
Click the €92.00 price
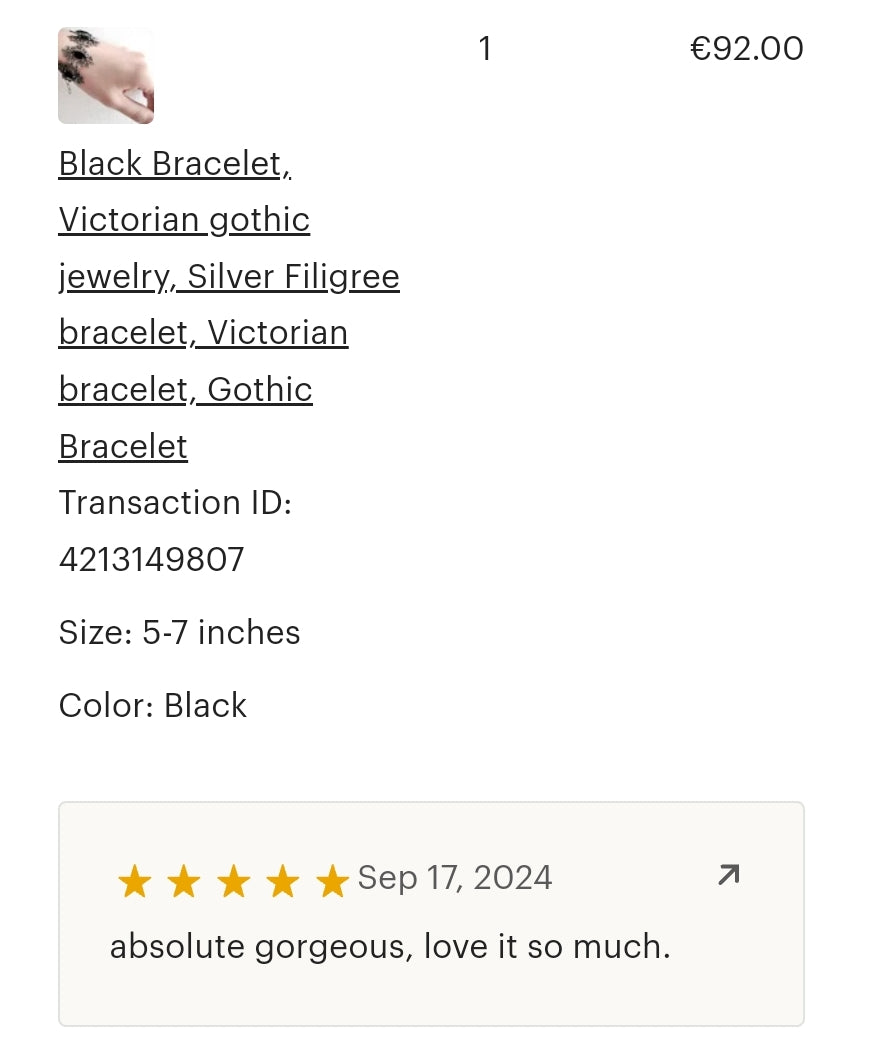[x=746, y=49]
